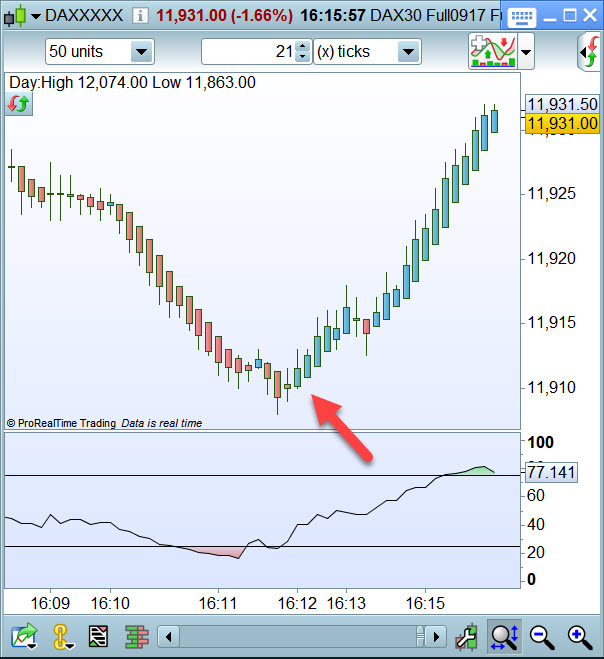Click the 11,920 price axis label
This screenshot has width=604, height=659.
pos(551,258)
